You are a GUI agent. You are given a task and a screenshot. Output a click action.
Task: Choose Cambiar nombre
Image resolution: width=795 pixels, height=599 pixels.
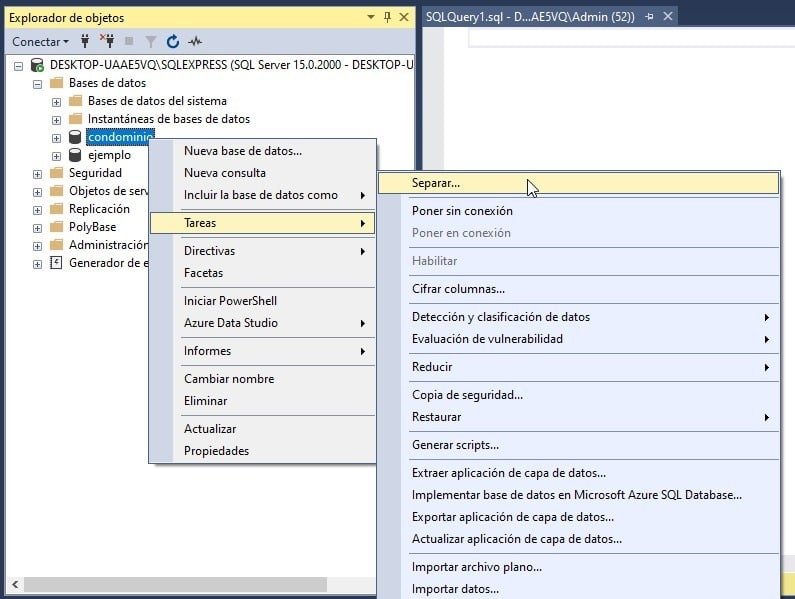(263, 378)
